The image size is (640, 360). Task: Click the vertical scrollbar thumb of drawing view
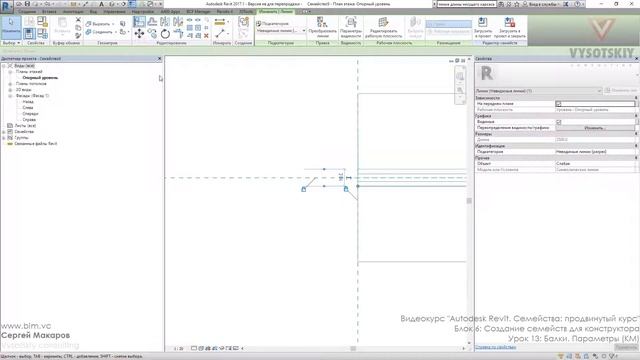coord(469,200)
